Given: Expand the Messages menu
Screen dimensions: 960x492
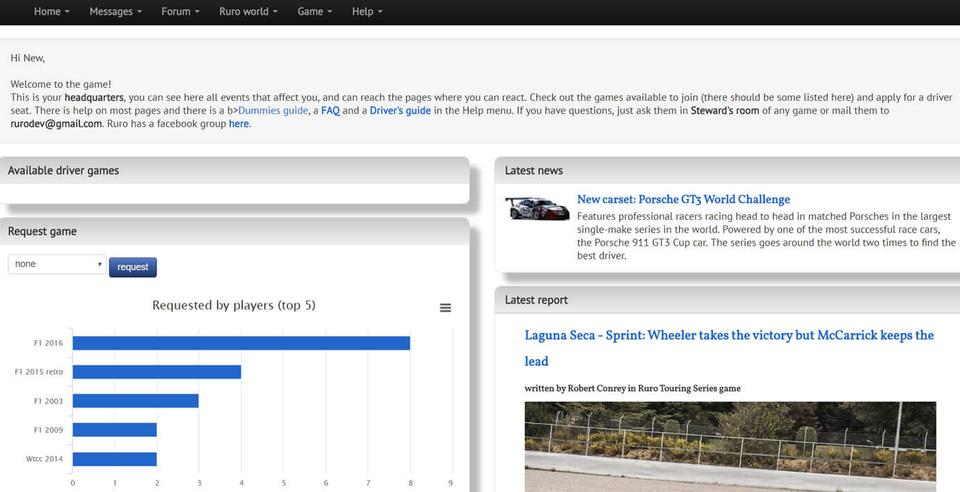Looking at the screenshot, I should coord(115,12).
